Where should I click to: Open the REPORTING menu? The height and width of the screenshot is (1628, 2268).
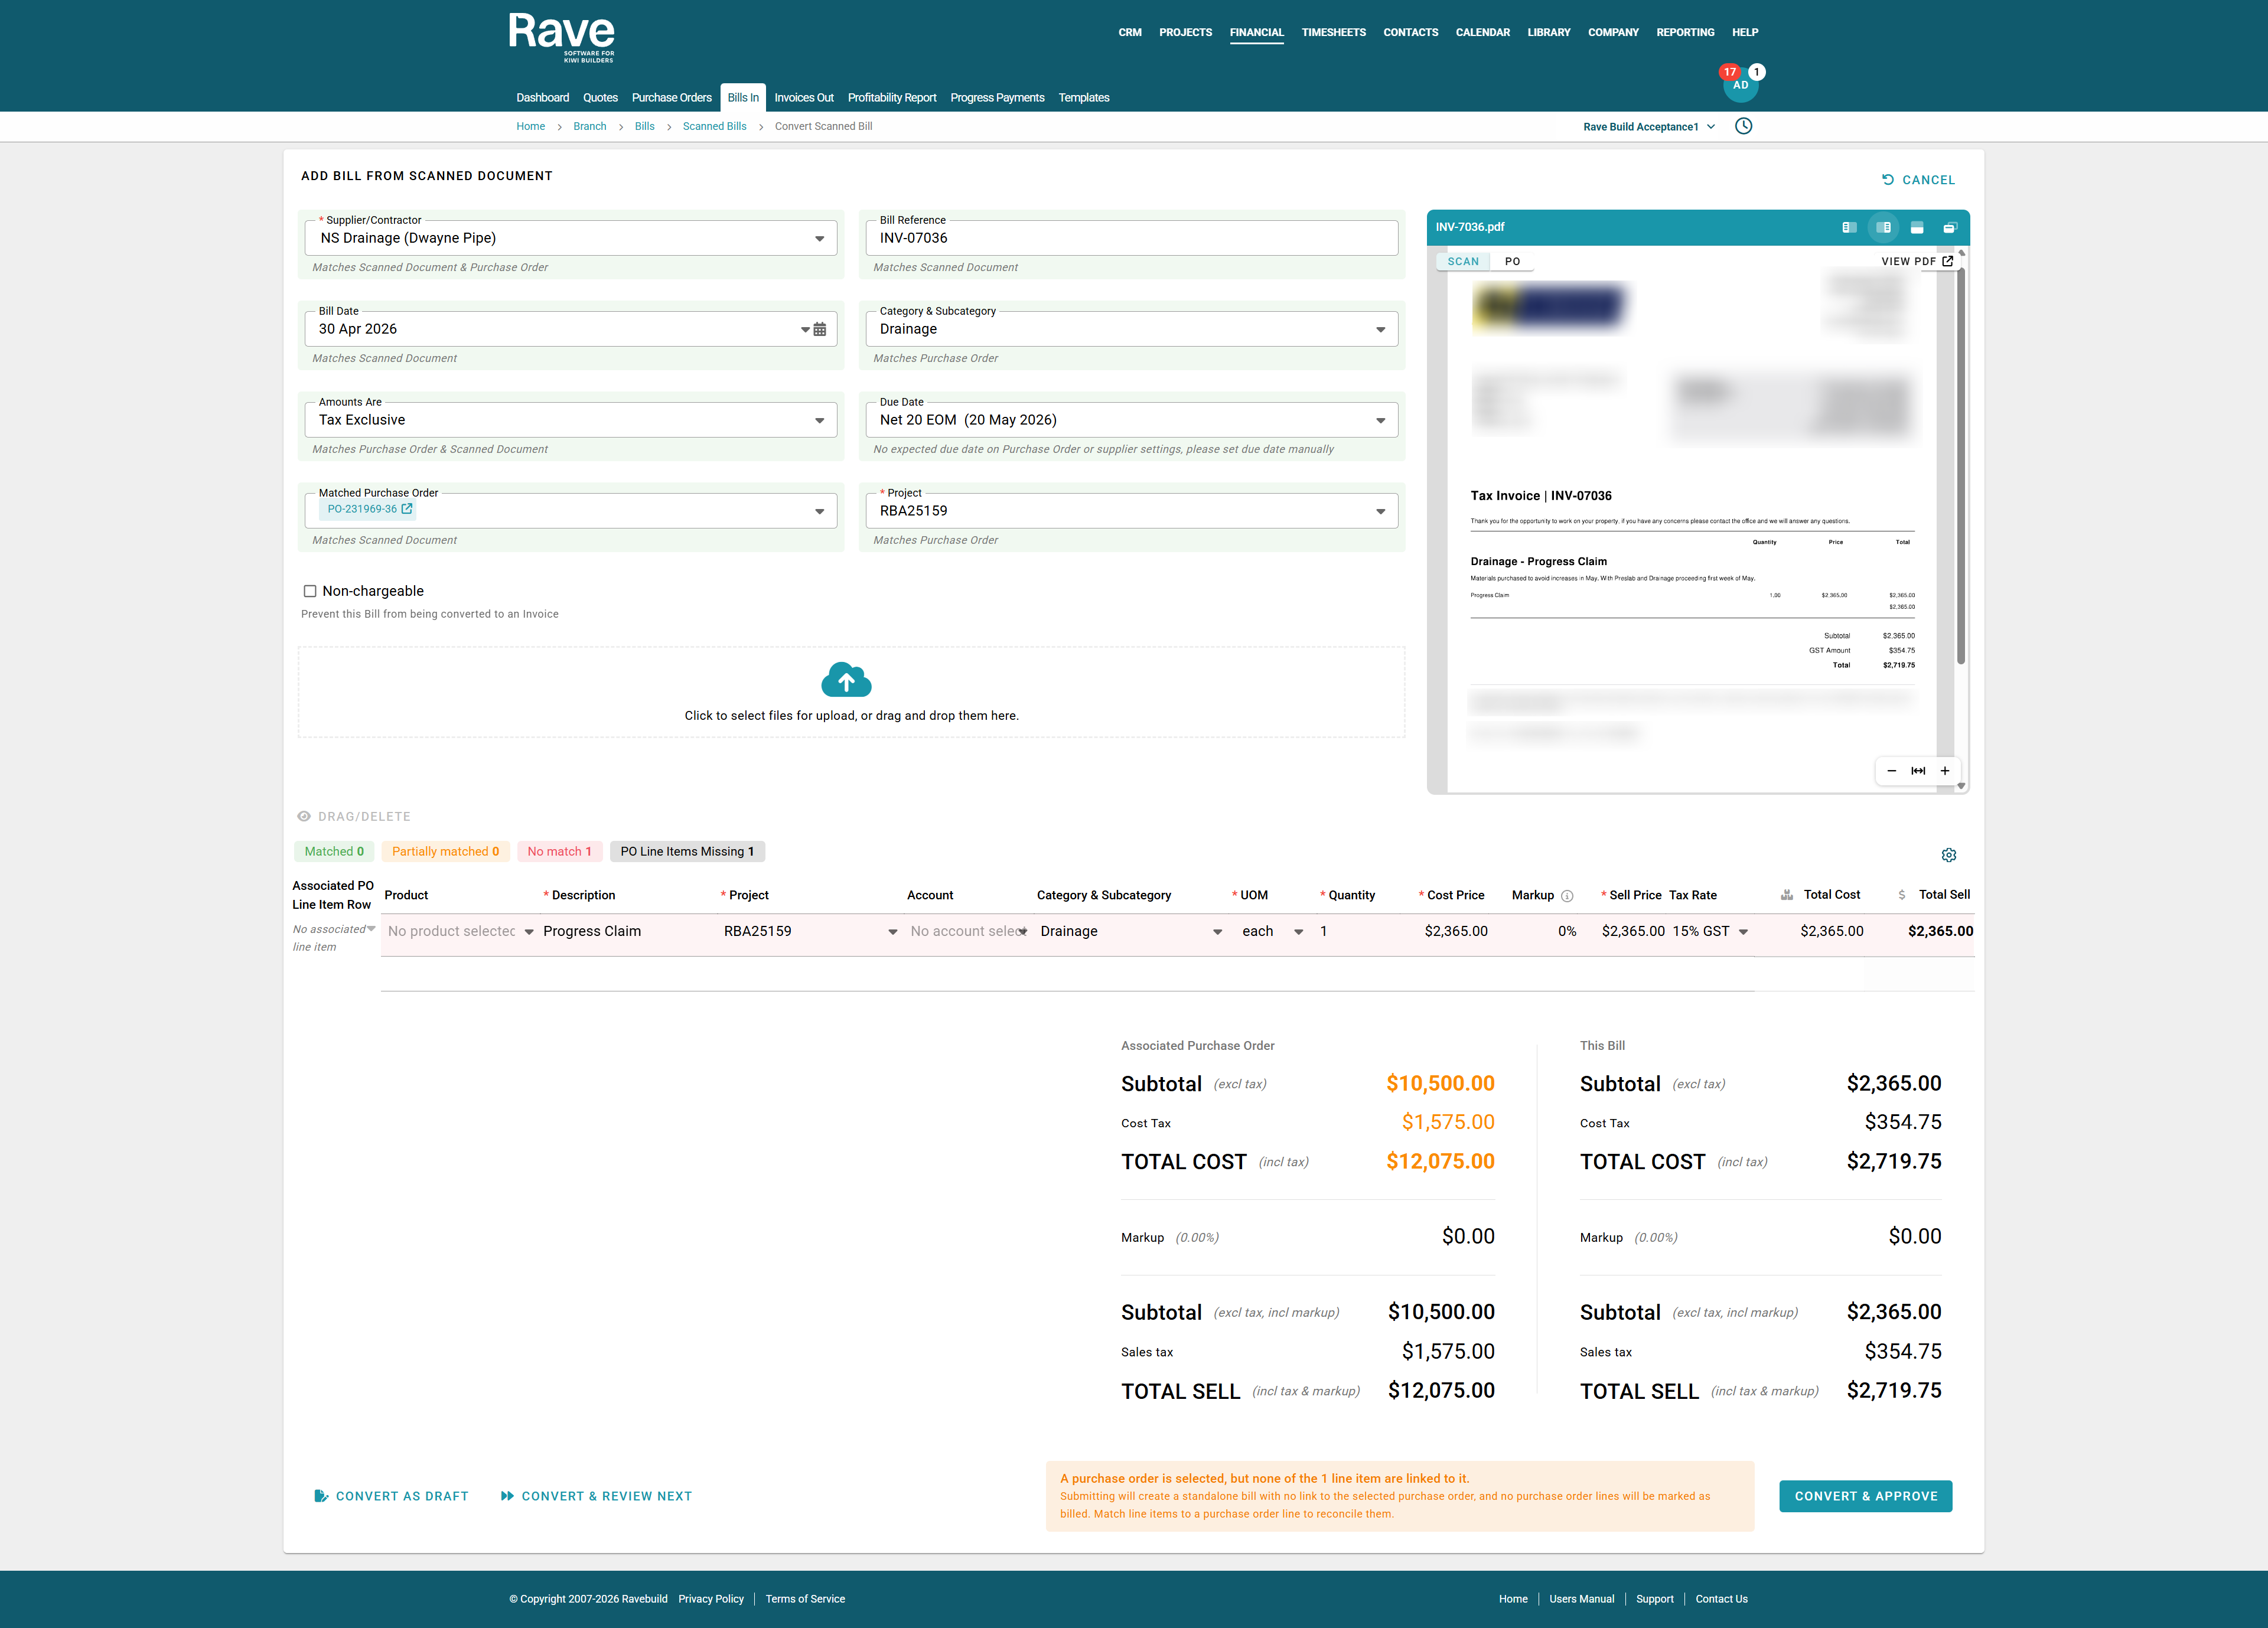(x=1685, y=32)
